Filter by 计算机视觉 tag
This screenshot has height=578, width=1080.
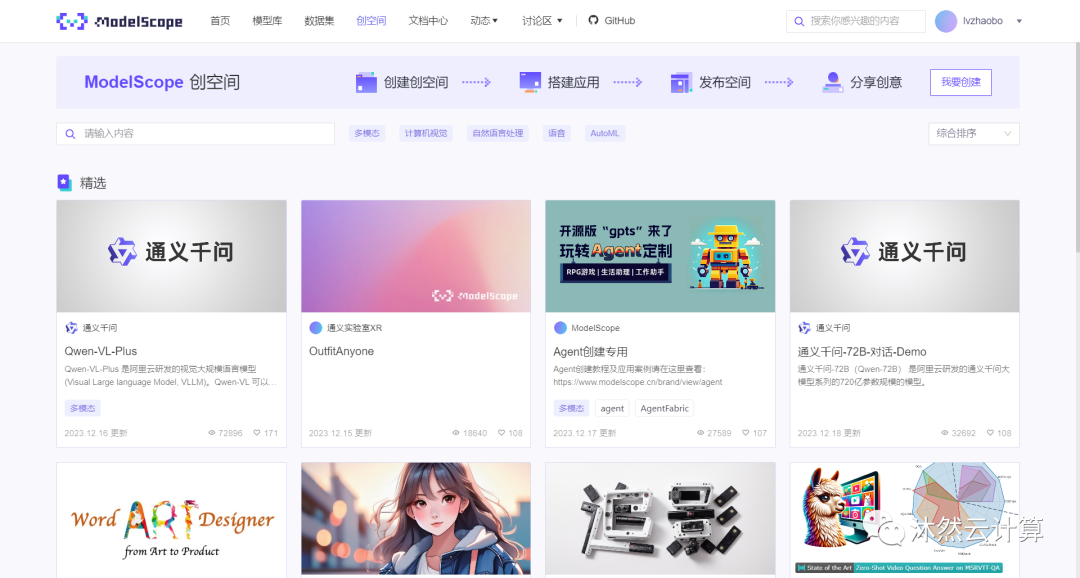coord(426,134)
